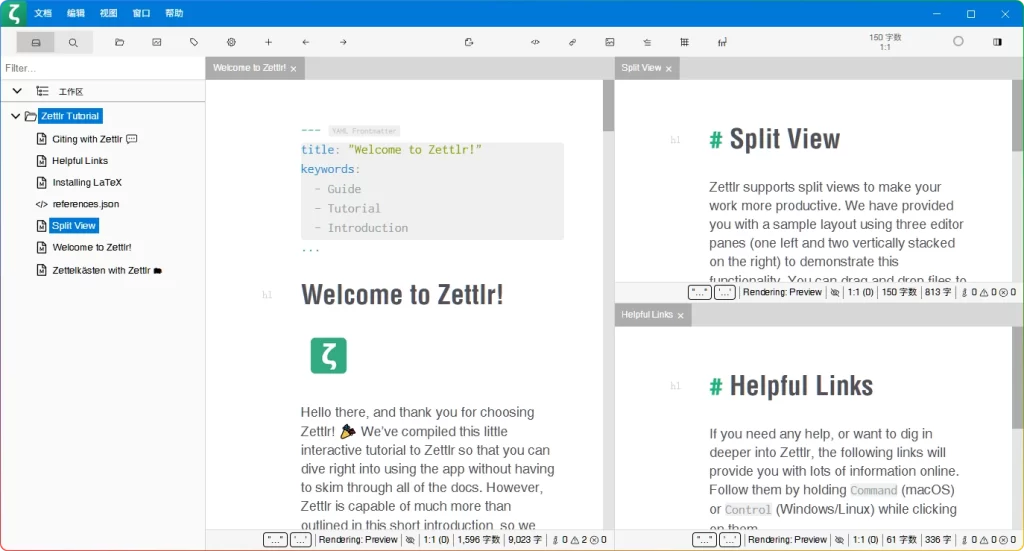Open Rendering: Preview mode selector in Welcome pane
The image size is (1024, 551).
point(358,540)
